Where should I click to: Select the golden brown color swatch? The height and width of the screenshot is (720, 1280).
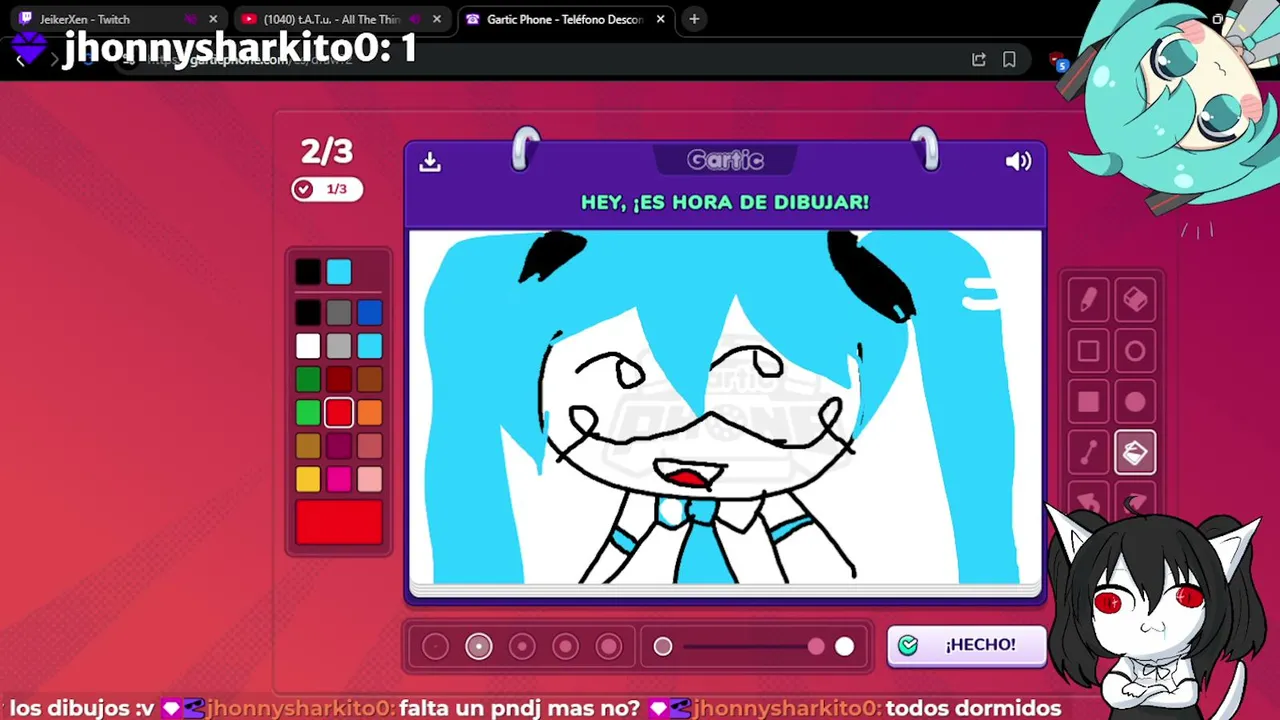click(308, 446)
